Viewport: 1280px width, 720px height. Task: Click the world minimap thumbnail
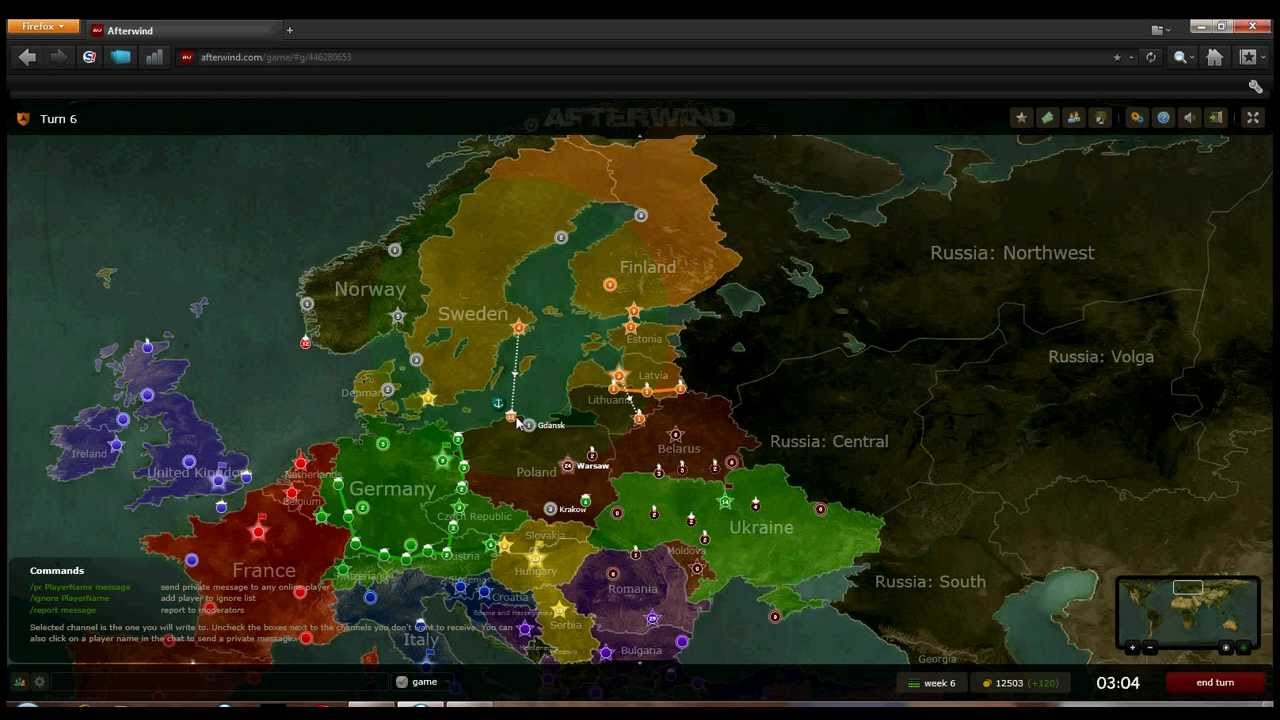(1188, 609)
